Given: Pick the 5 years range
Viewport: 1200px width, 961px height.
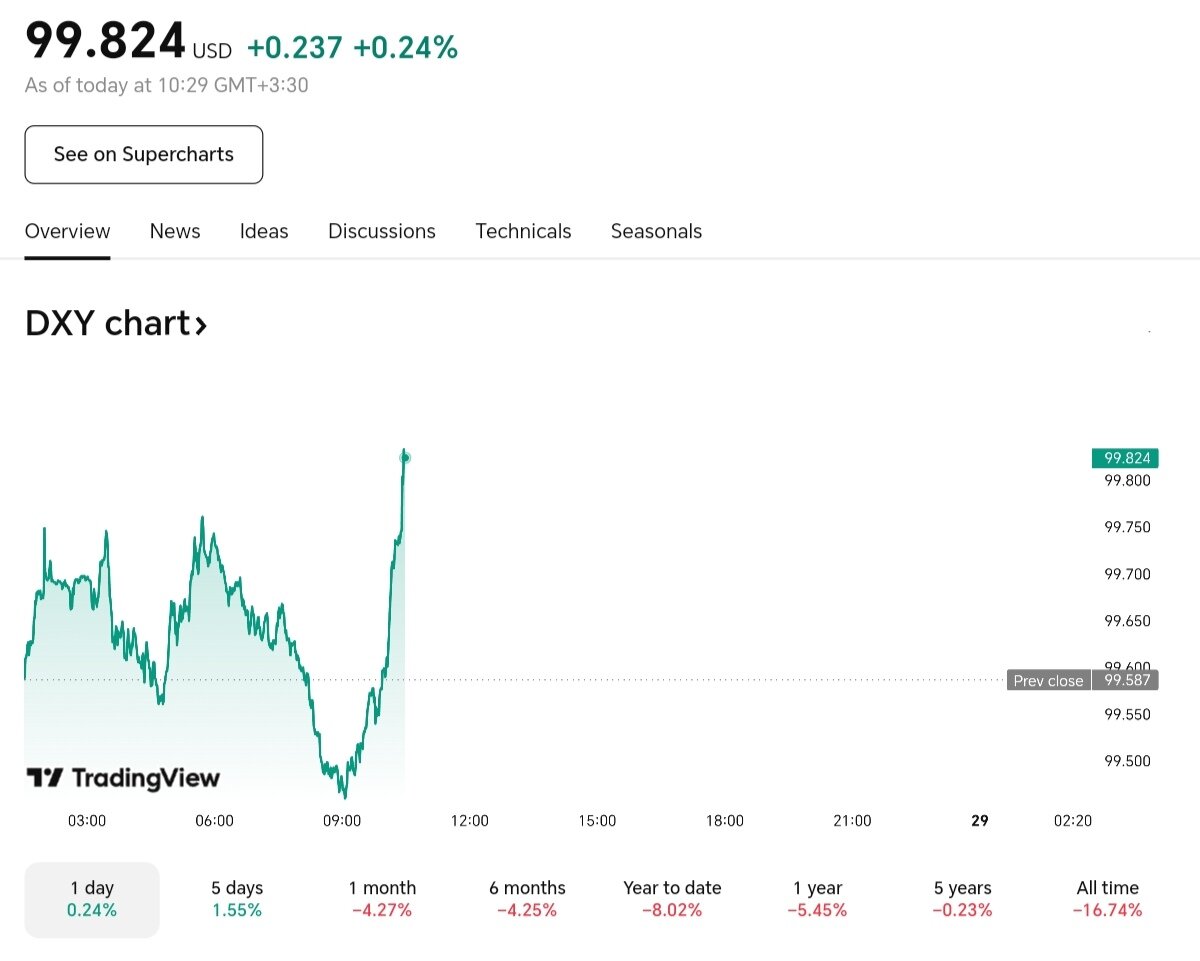Looking at the screenshot, I should 963,899.
